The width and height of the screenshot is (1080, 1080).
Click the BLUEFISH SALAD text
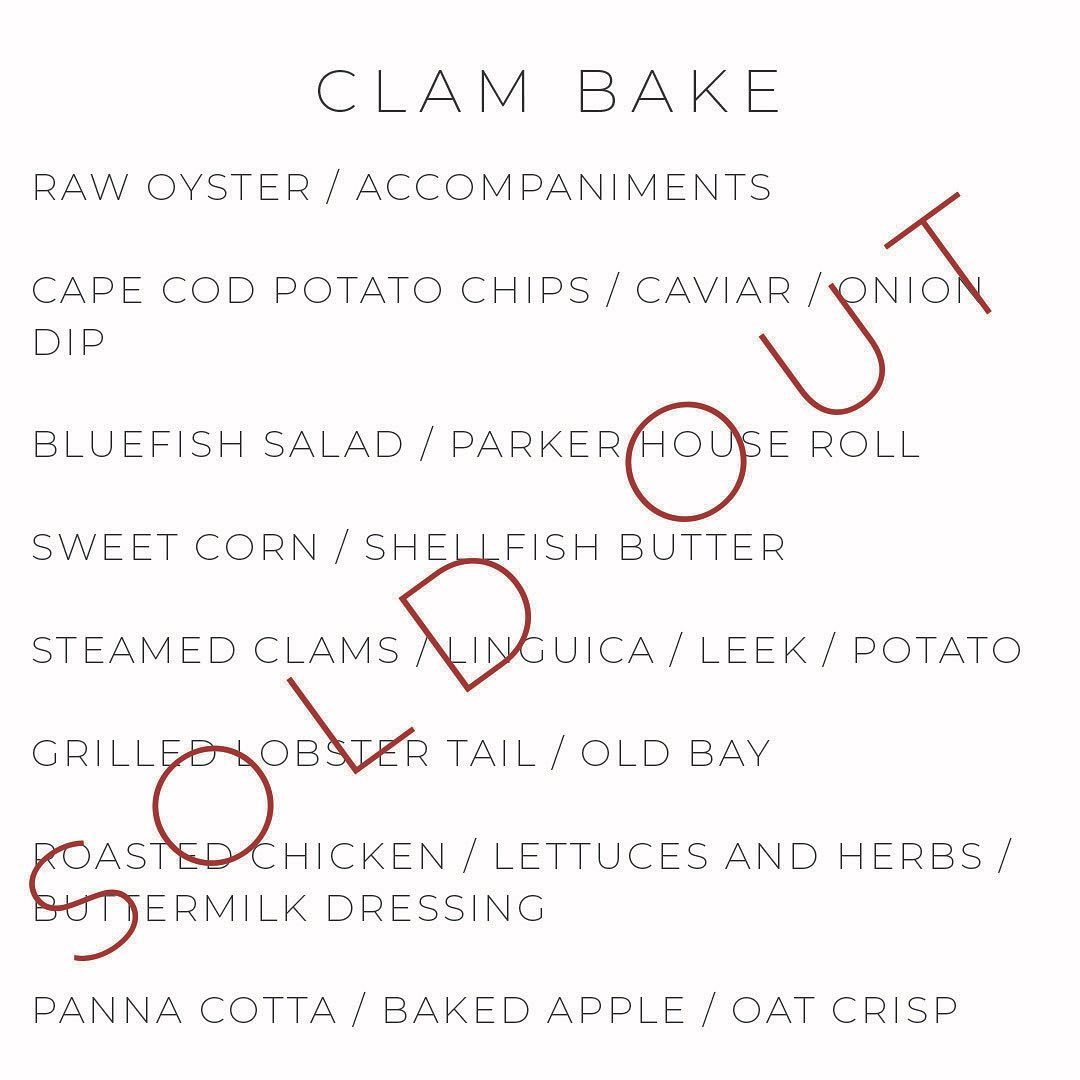coord(217,445)
